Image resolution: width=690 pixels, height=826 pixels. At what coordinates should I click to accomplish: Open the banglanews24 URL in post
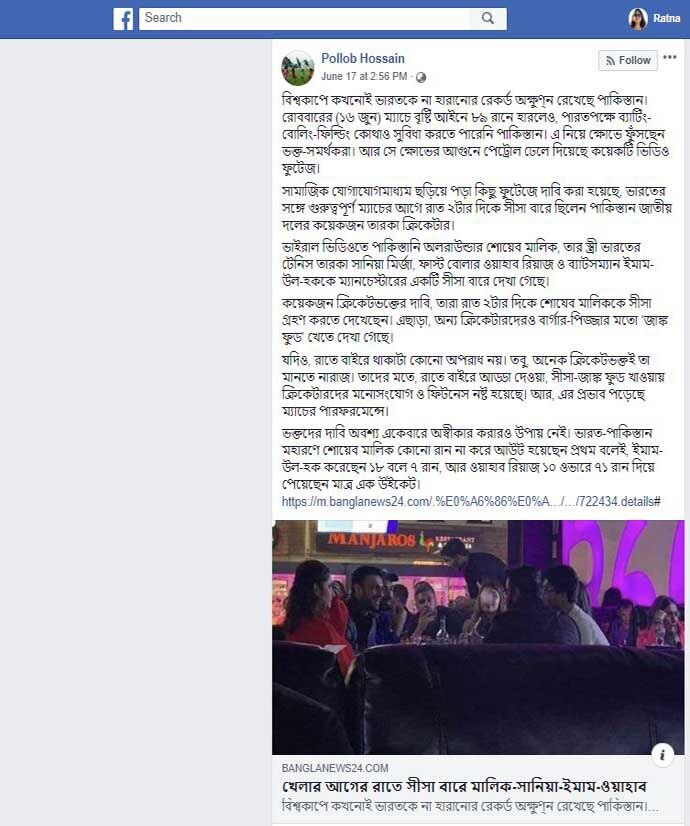(x=471, y=502)
